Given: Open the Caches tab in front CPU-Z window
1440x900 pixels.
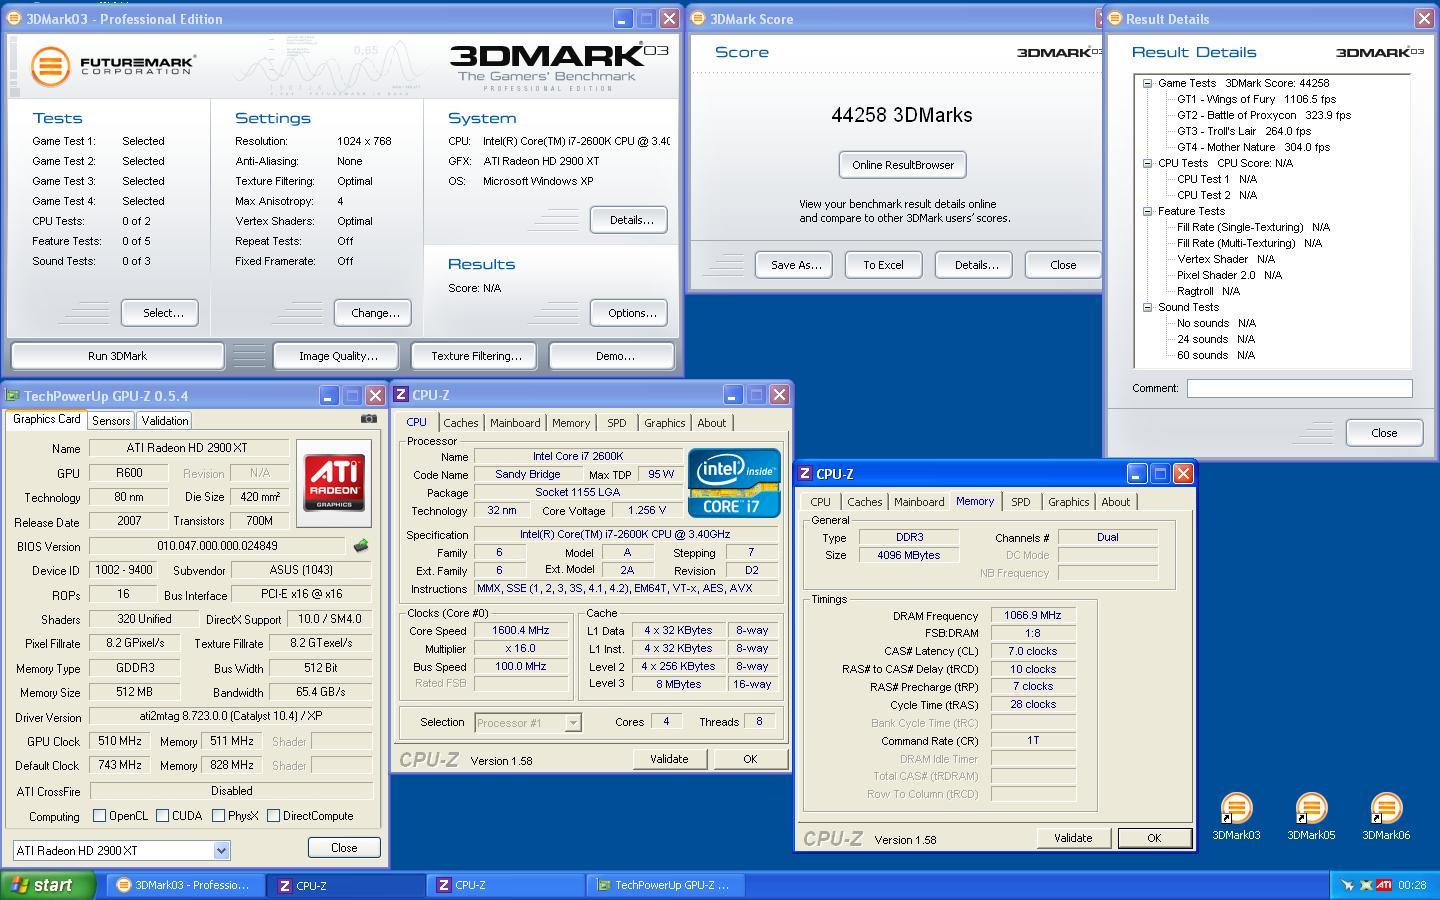Looking at the screenshot, I should 864,502.
